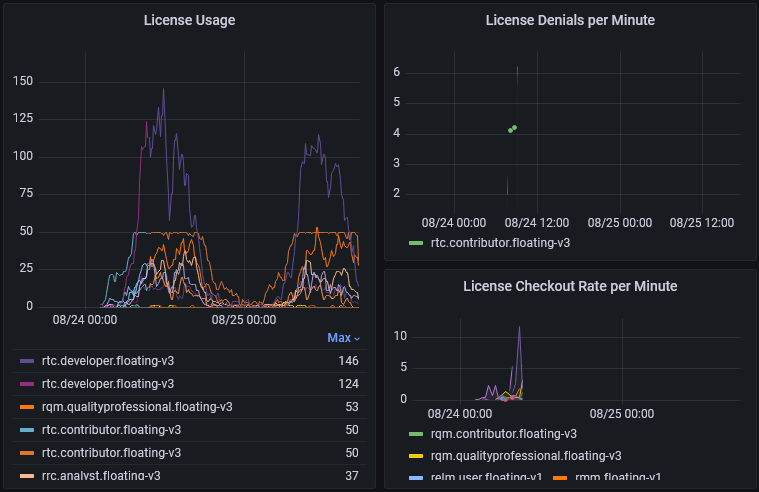Screen dimensions: 759x492
Task: Toggle rrc.analyst.floating-v3 series in usage legend
Action: (101, 476)
